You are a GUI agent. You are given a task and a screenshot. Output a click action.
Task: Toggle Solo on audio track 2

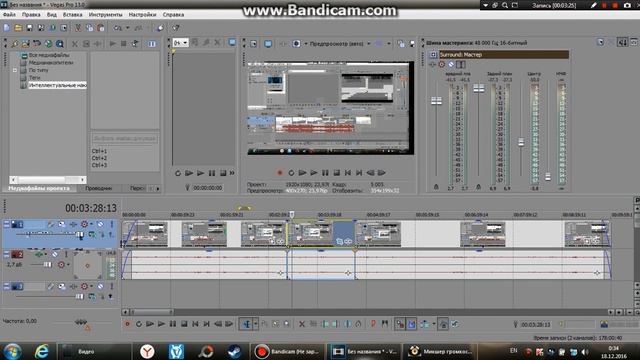pyautogui.click(x=66, y=254)
